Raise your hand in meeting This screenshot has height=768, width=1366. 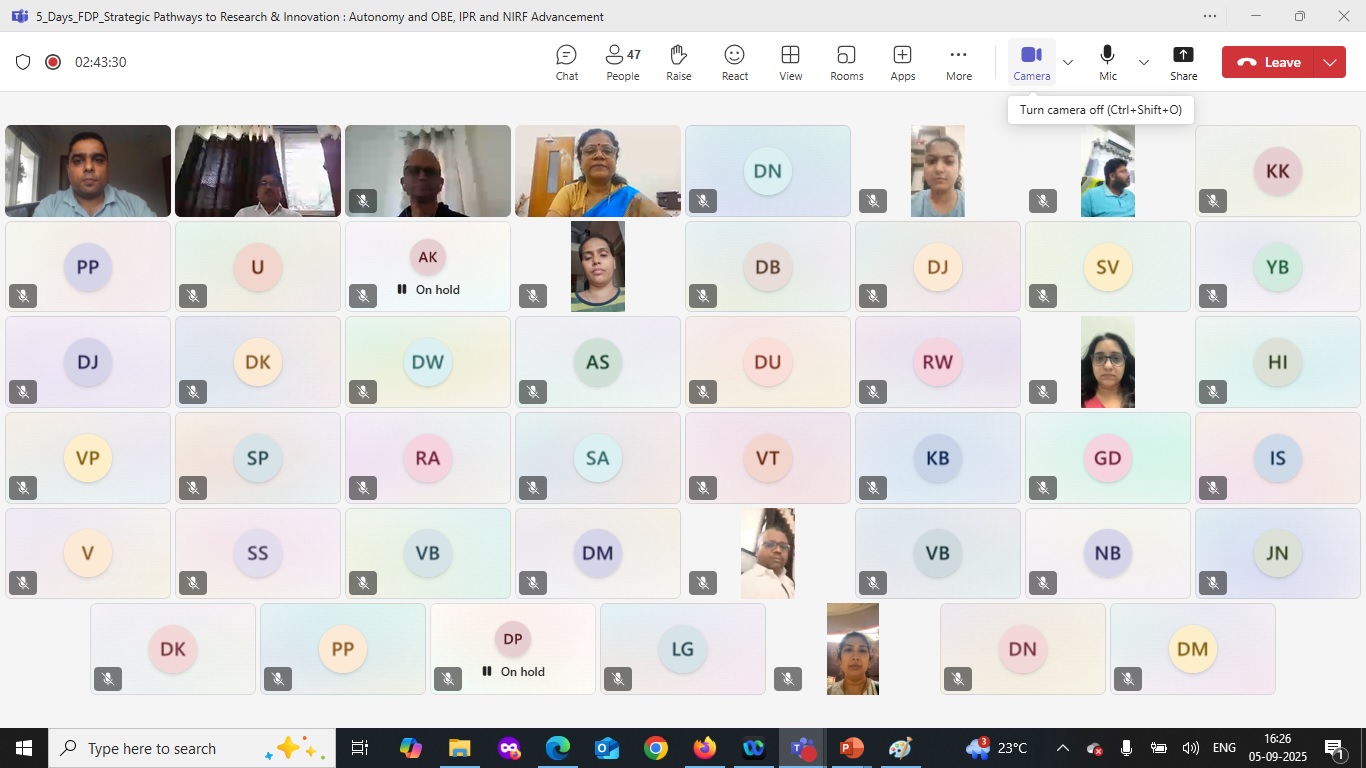point(678,62)
